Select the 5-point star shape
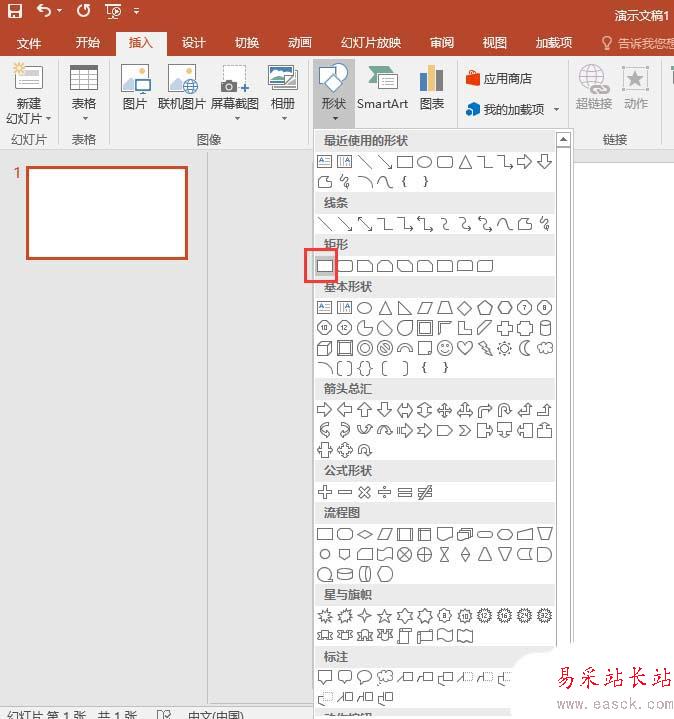This screenshot has width=674, height=719. [x=384, y=615]
